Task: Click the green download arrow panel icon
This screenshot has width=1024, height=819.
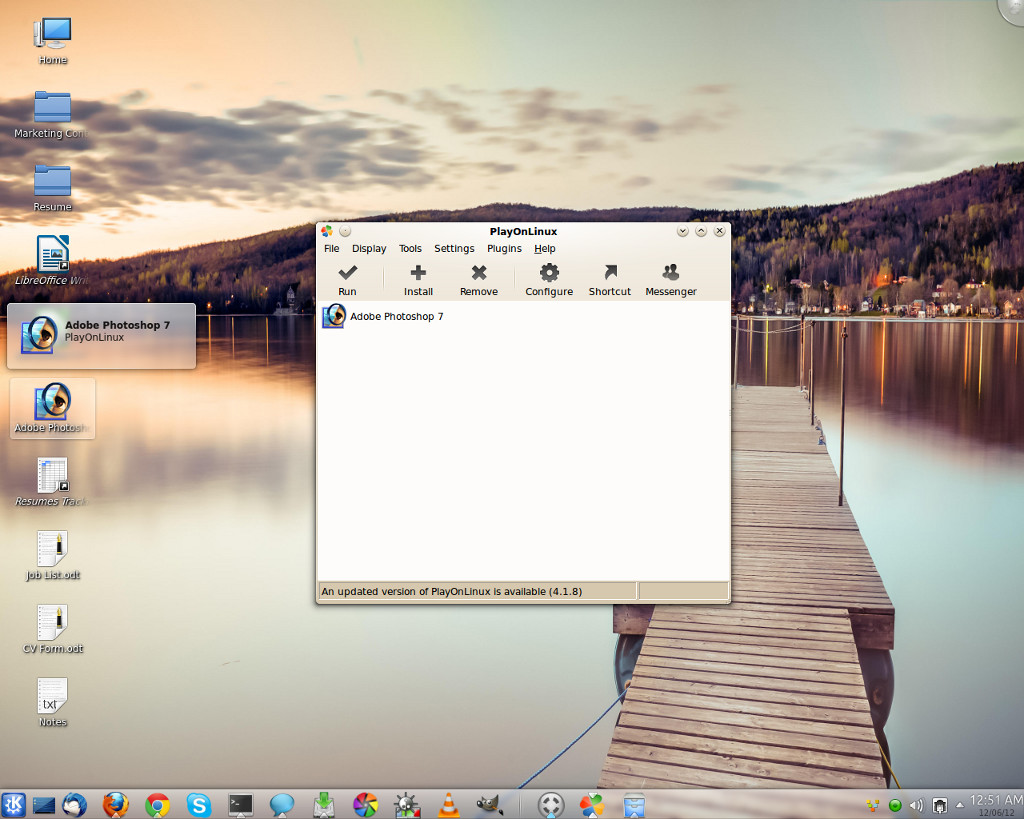Action: (323, 805)
